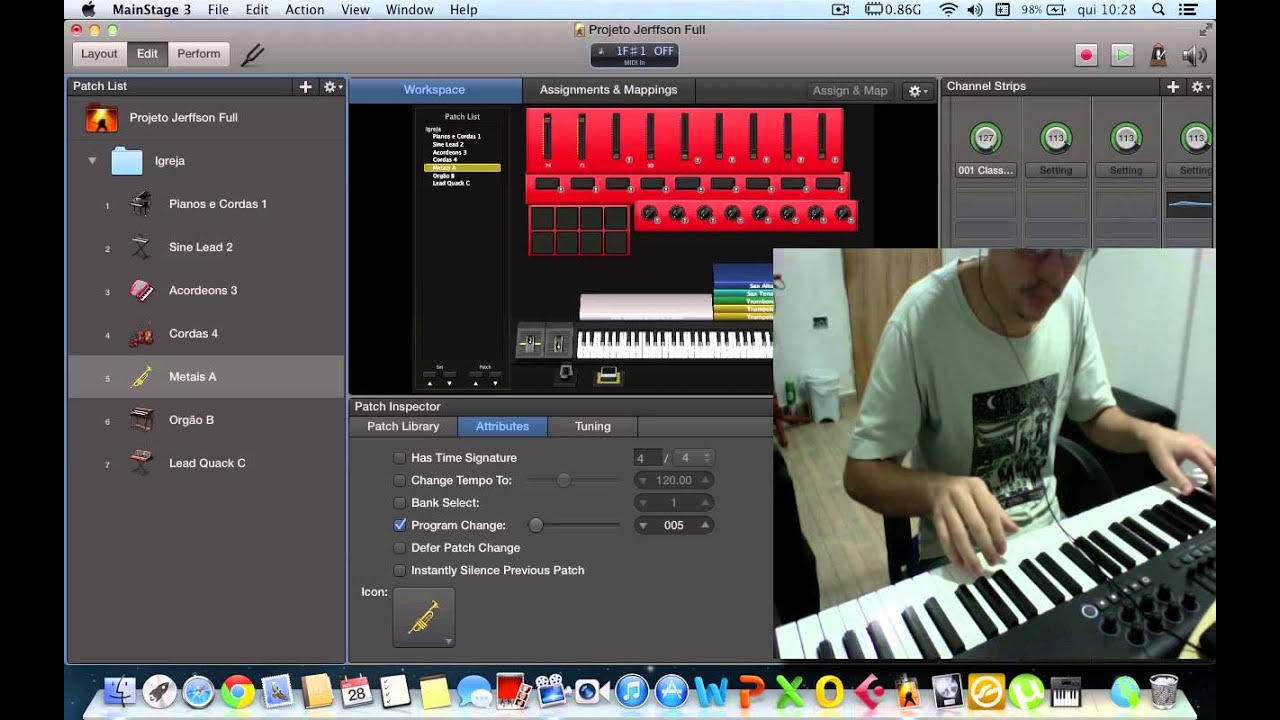This screenshot has width=1280, height=720.
Task: Open the Patch List gear action menu
Action: click(331, 87)
